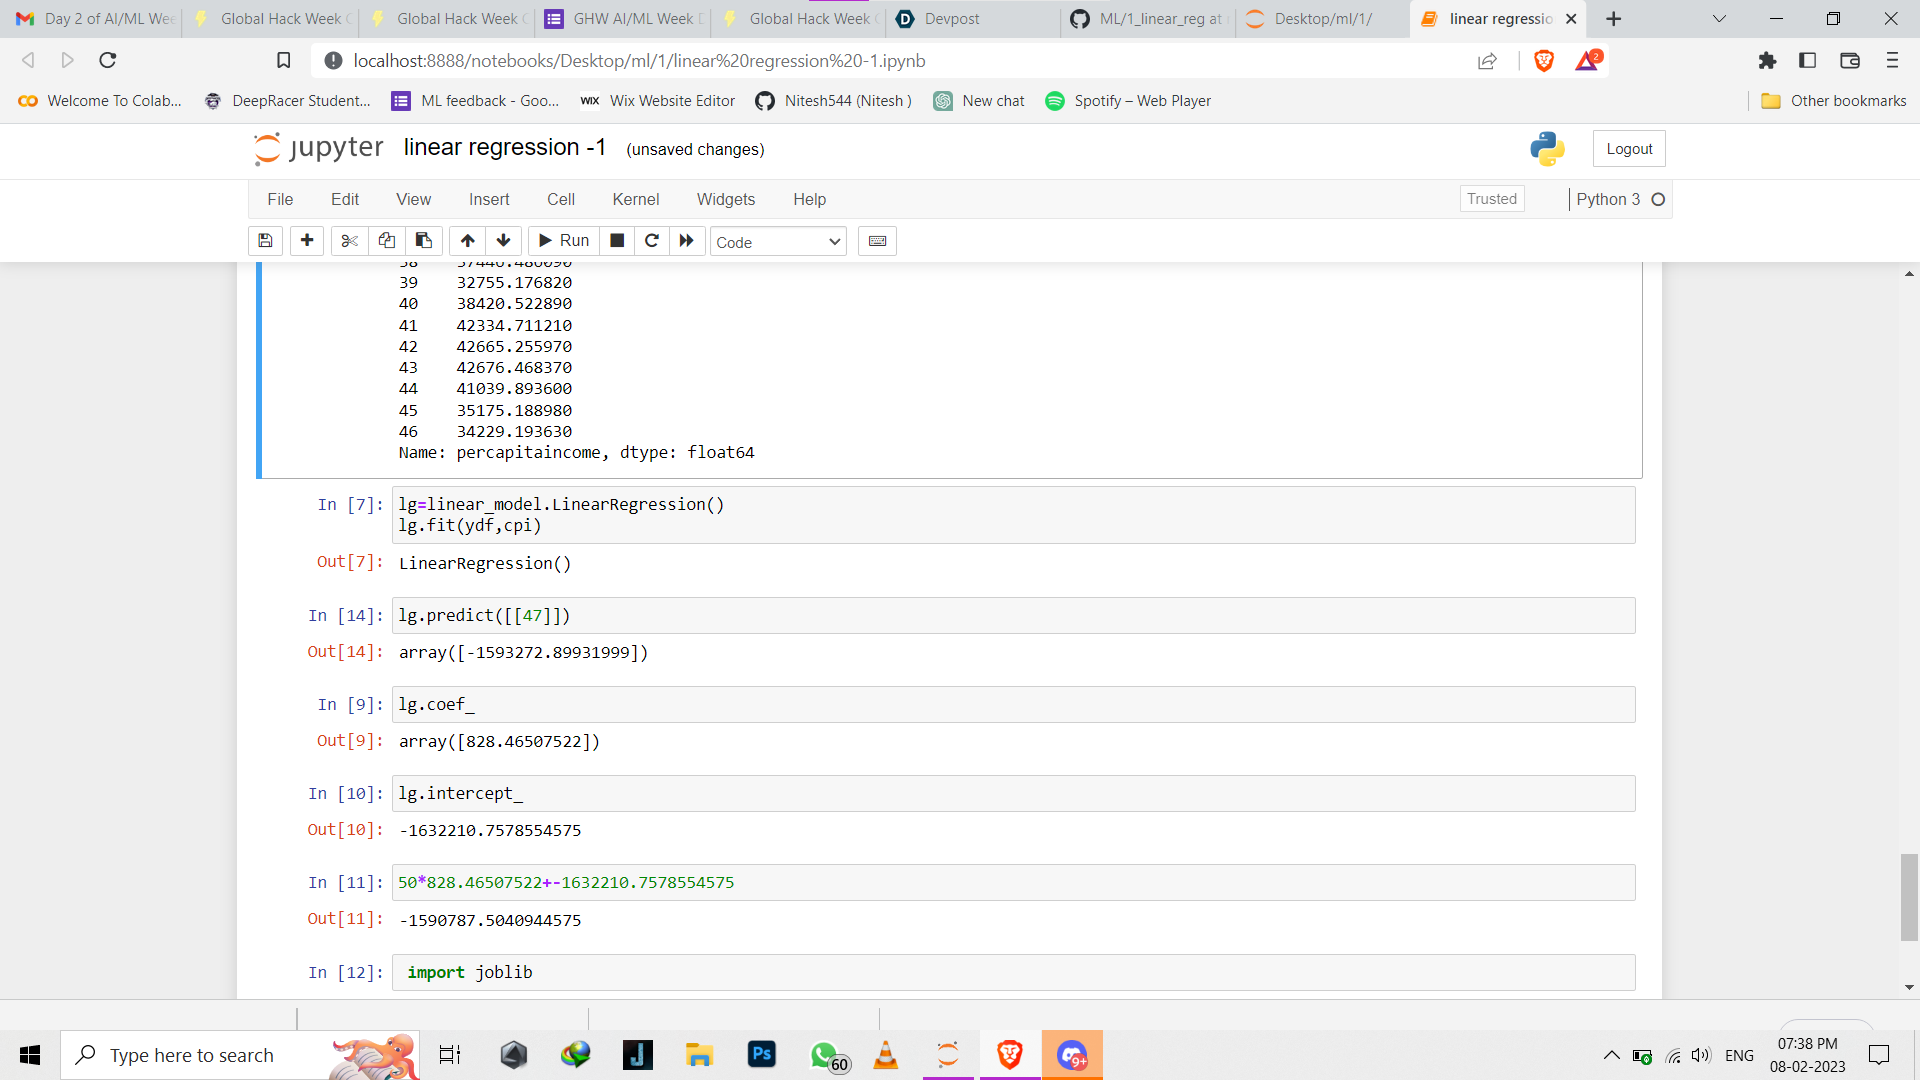This screenshot has width=1920, height=1080.
Task: Open the Code cell type dropdown
Action: tap(778, 242)
